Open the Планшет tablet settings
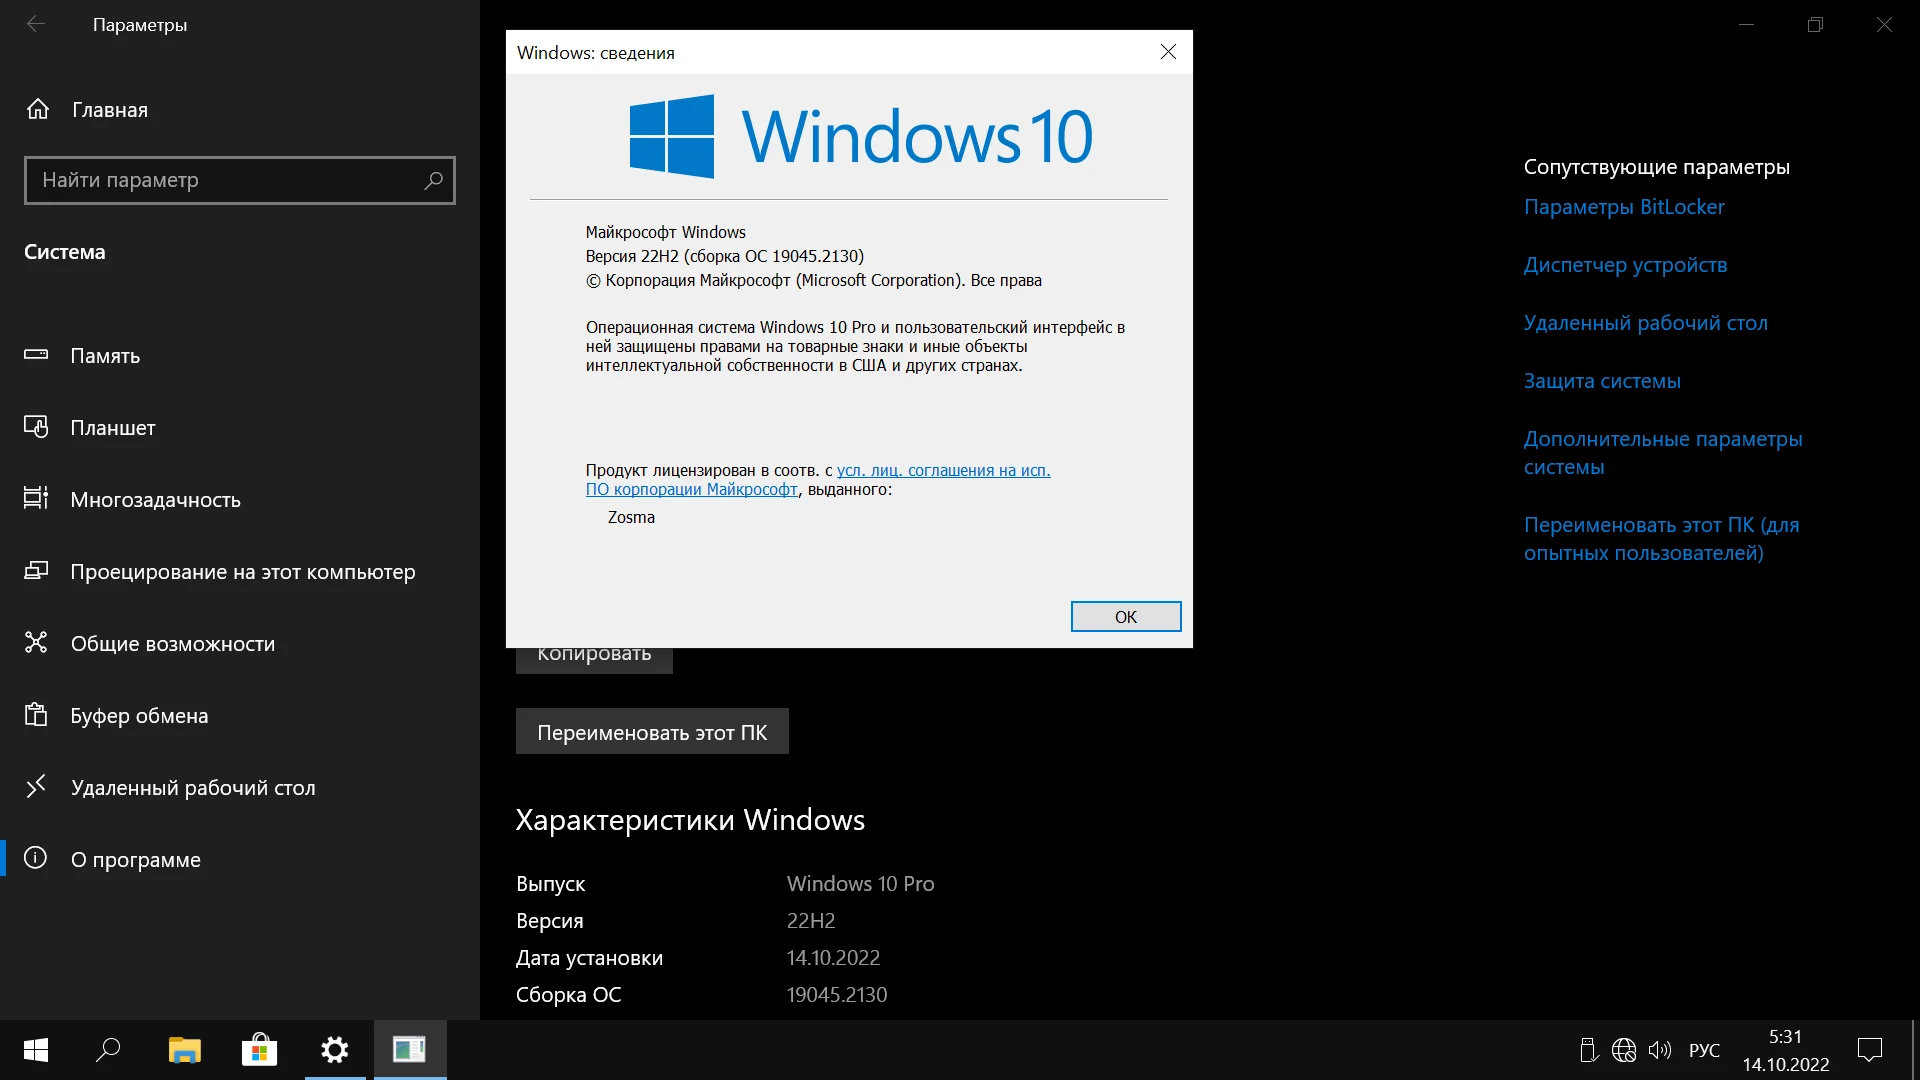Image resolution: width=1920 pixels, height=1080 pixels. (x=112, y=428)
